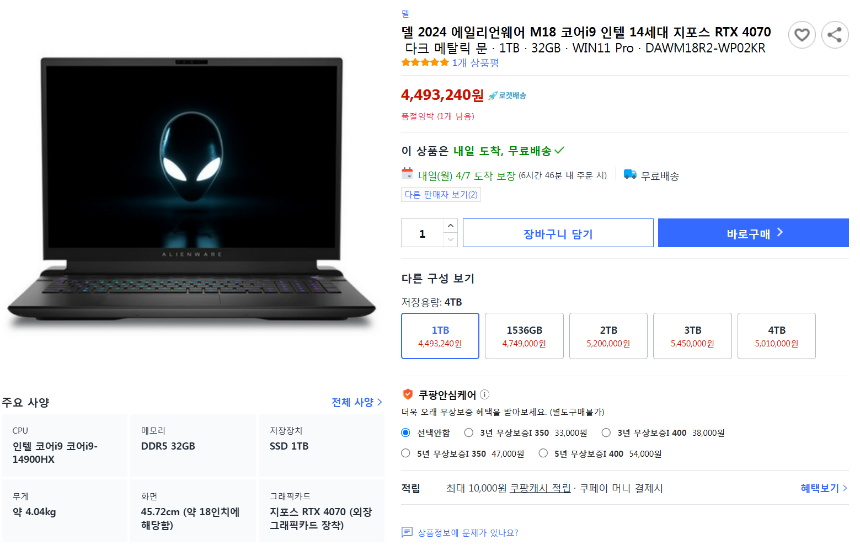Choose the 2TB storage option
Image resolution: width=860 pixels, height=546 pixels.
(x=608, y=336)
